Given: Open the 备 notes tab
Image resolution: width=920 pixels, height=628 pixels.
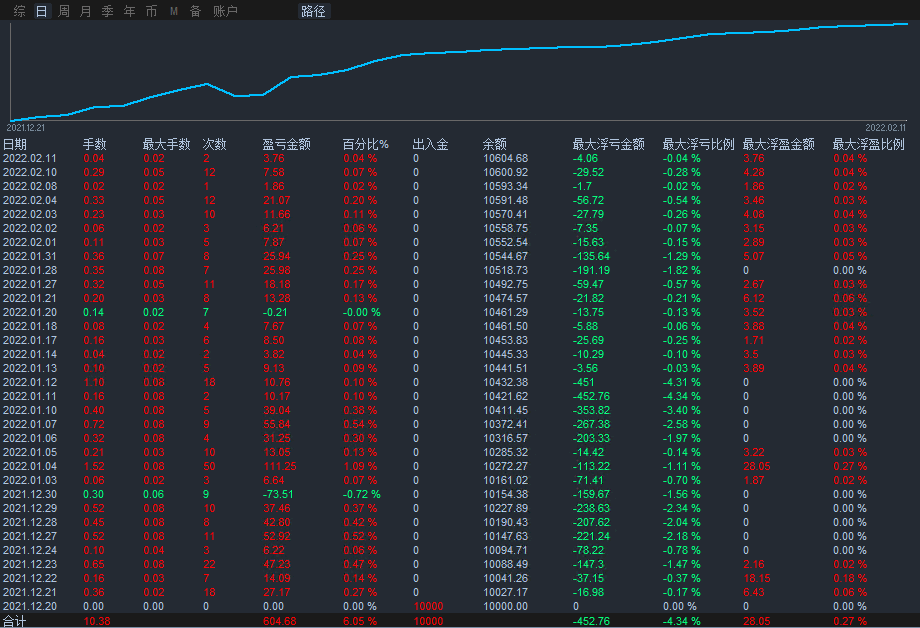Looking at the screenshot, I should [195, 11].
